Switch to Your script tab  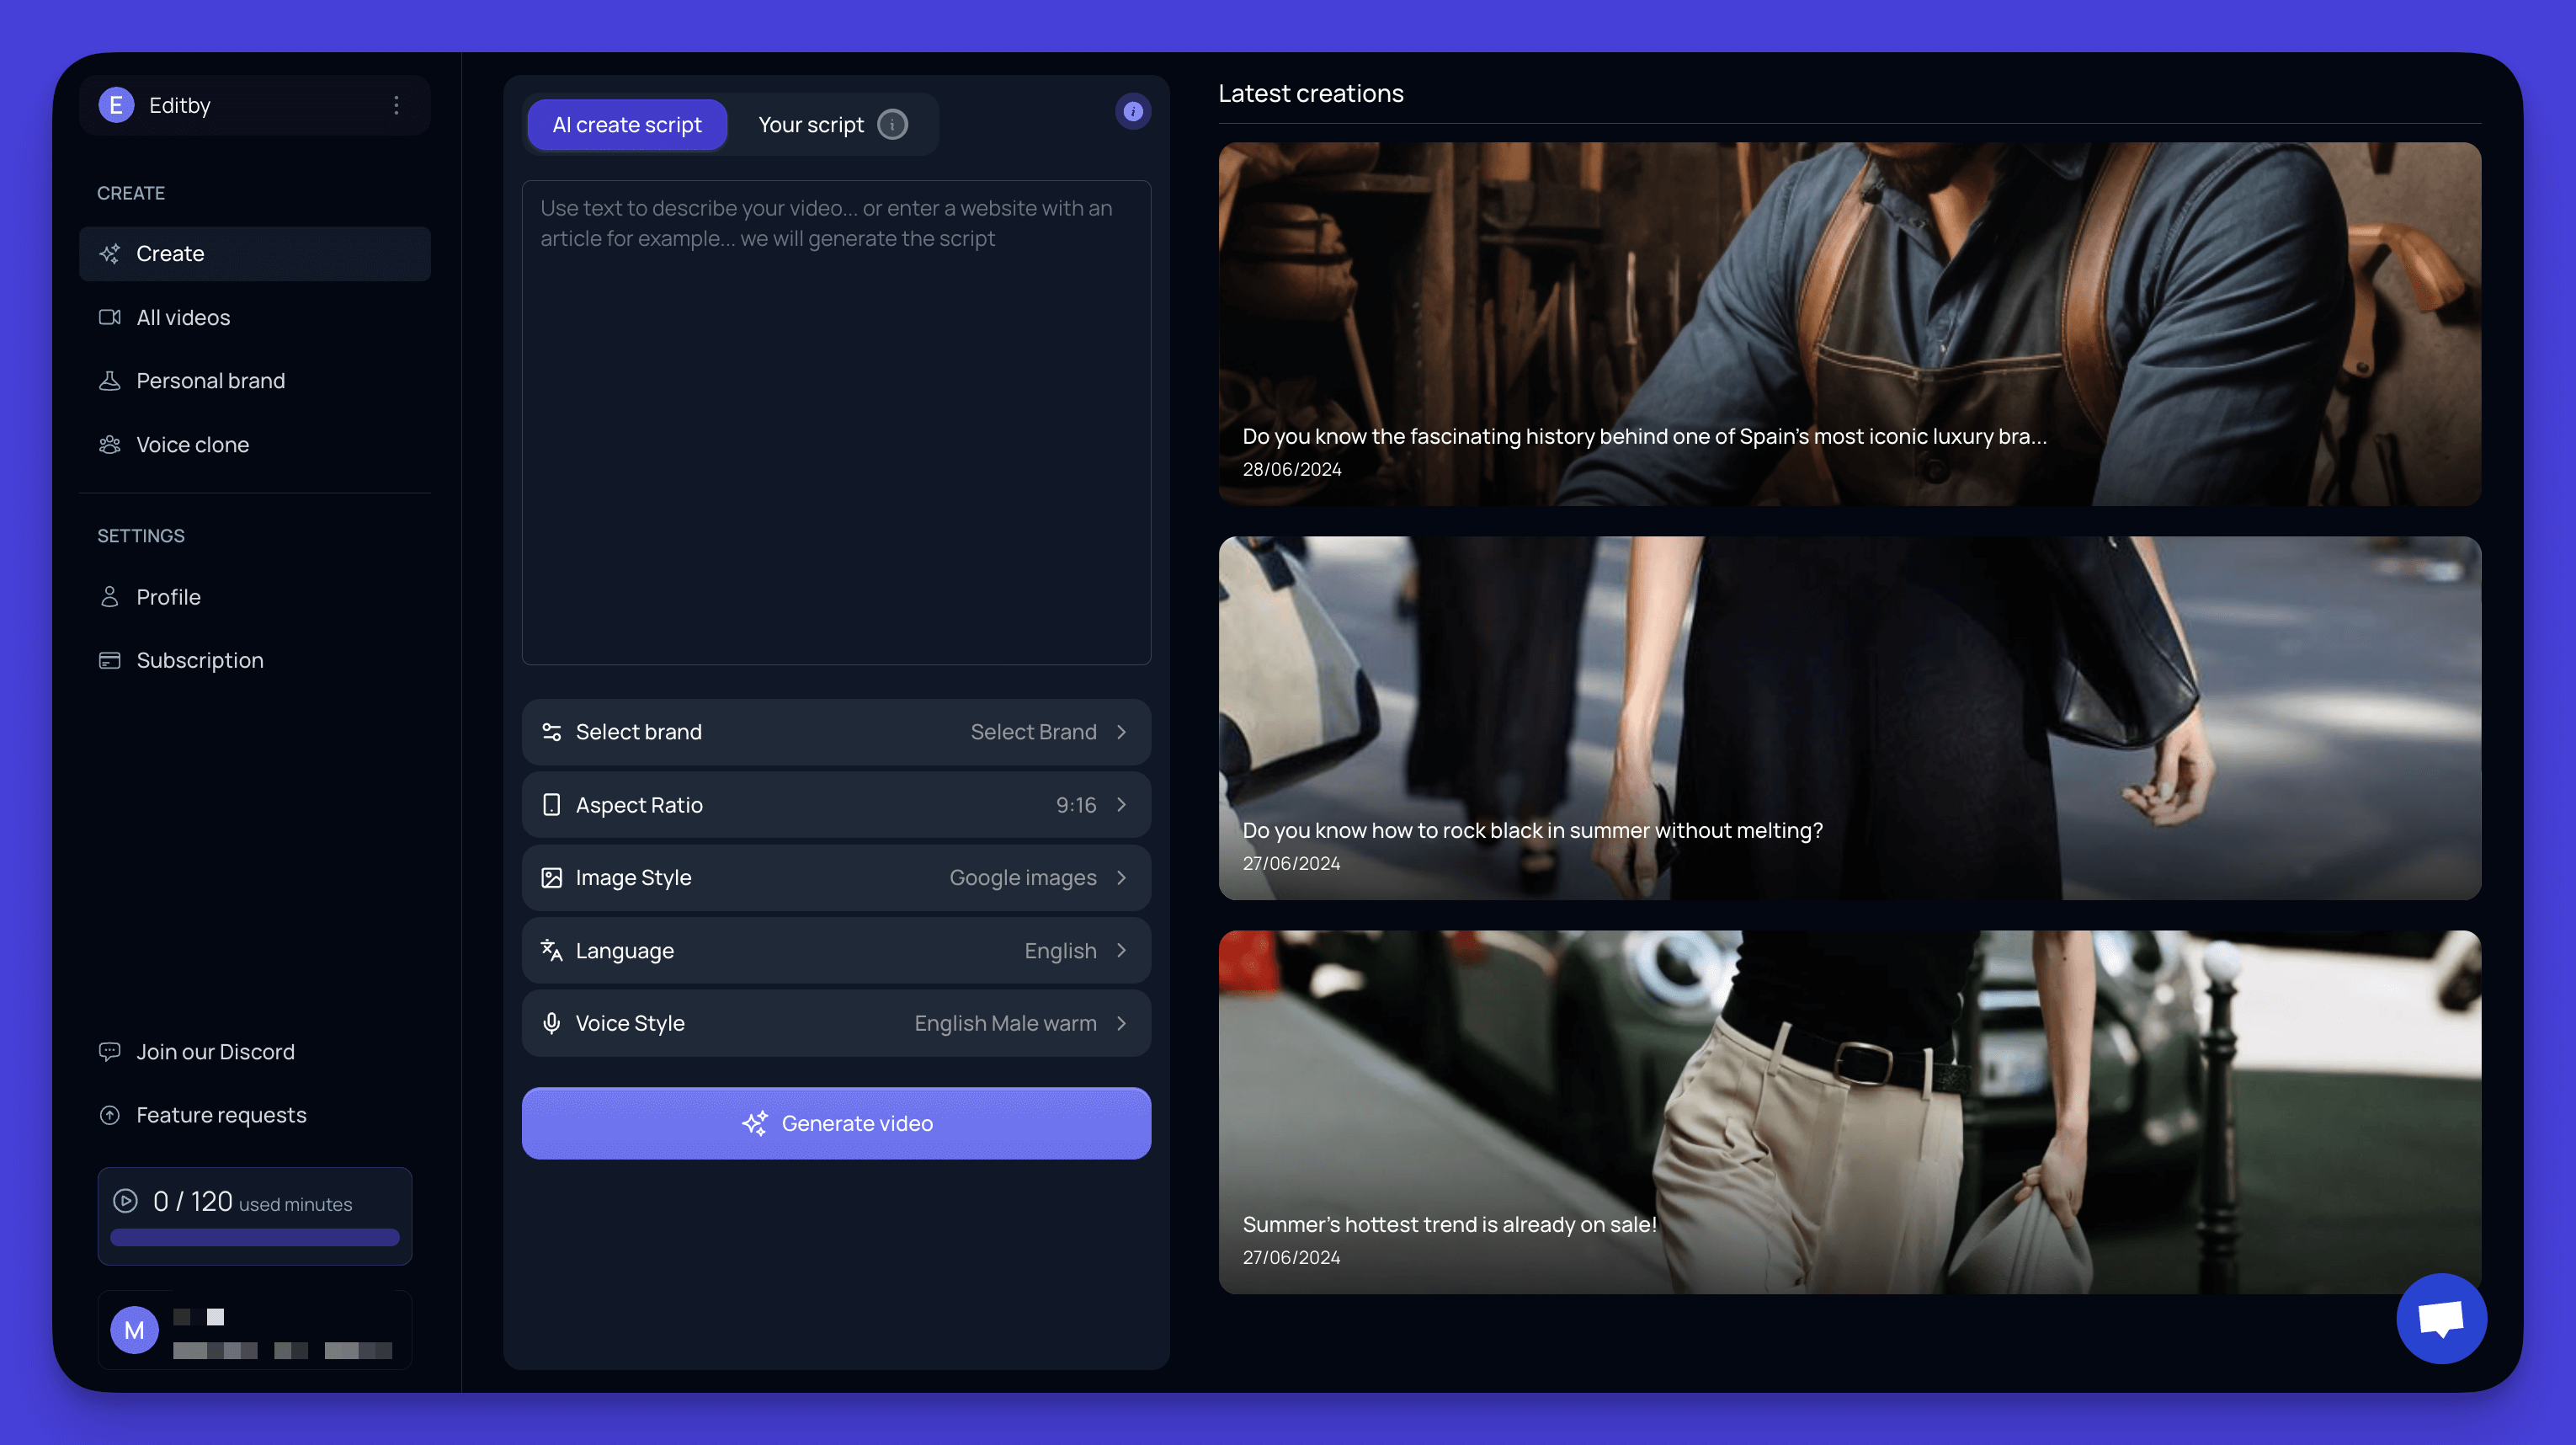[x=811, y=124]
